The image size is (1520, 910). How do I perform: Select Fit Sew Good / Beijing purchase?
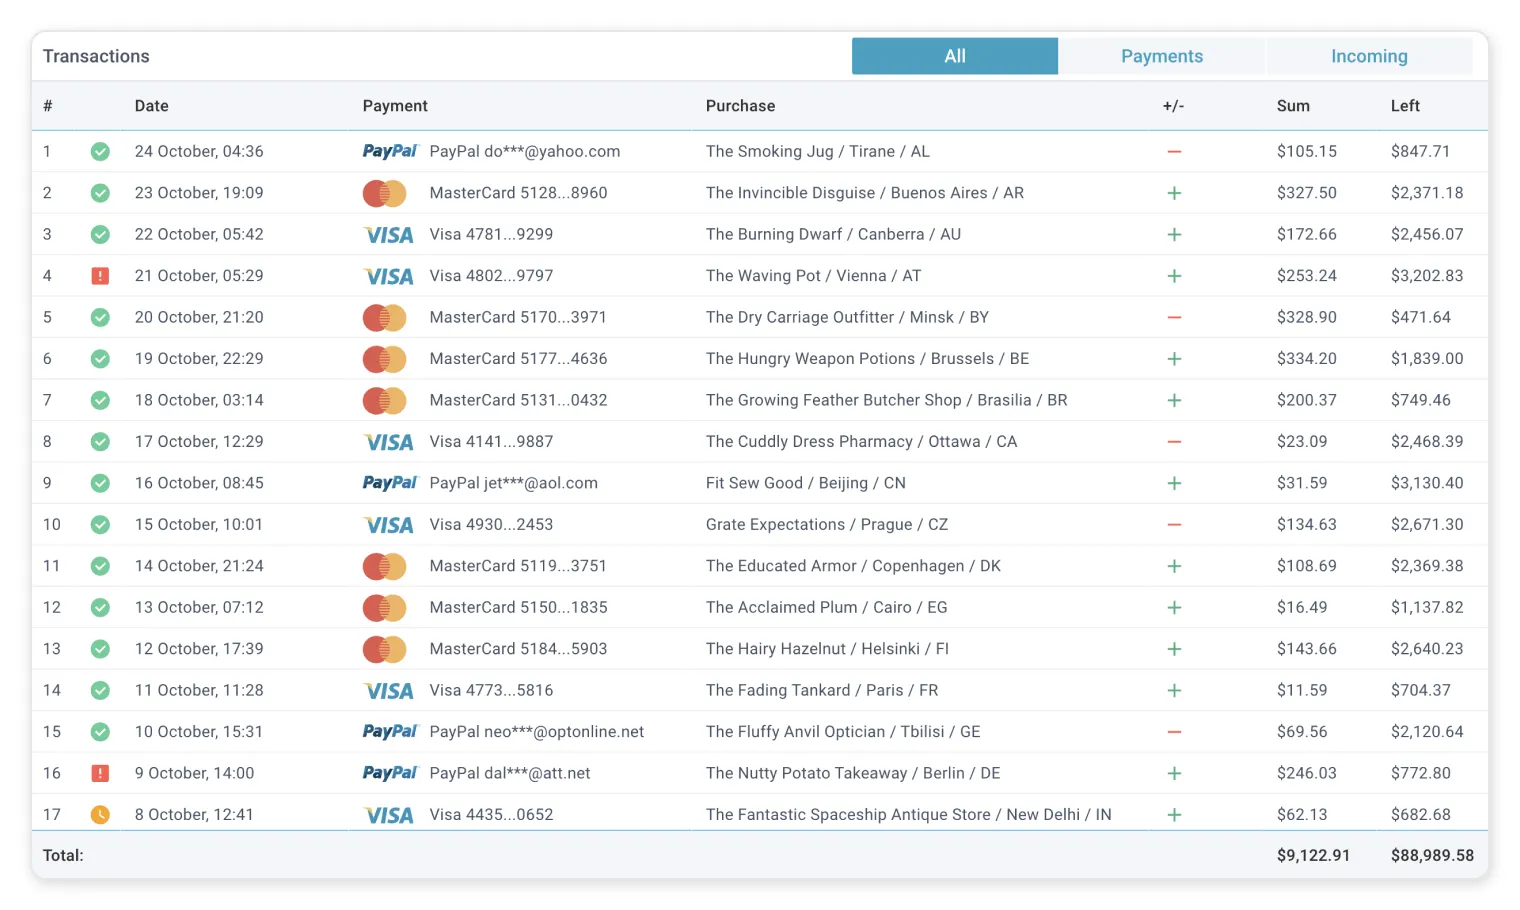806,483
